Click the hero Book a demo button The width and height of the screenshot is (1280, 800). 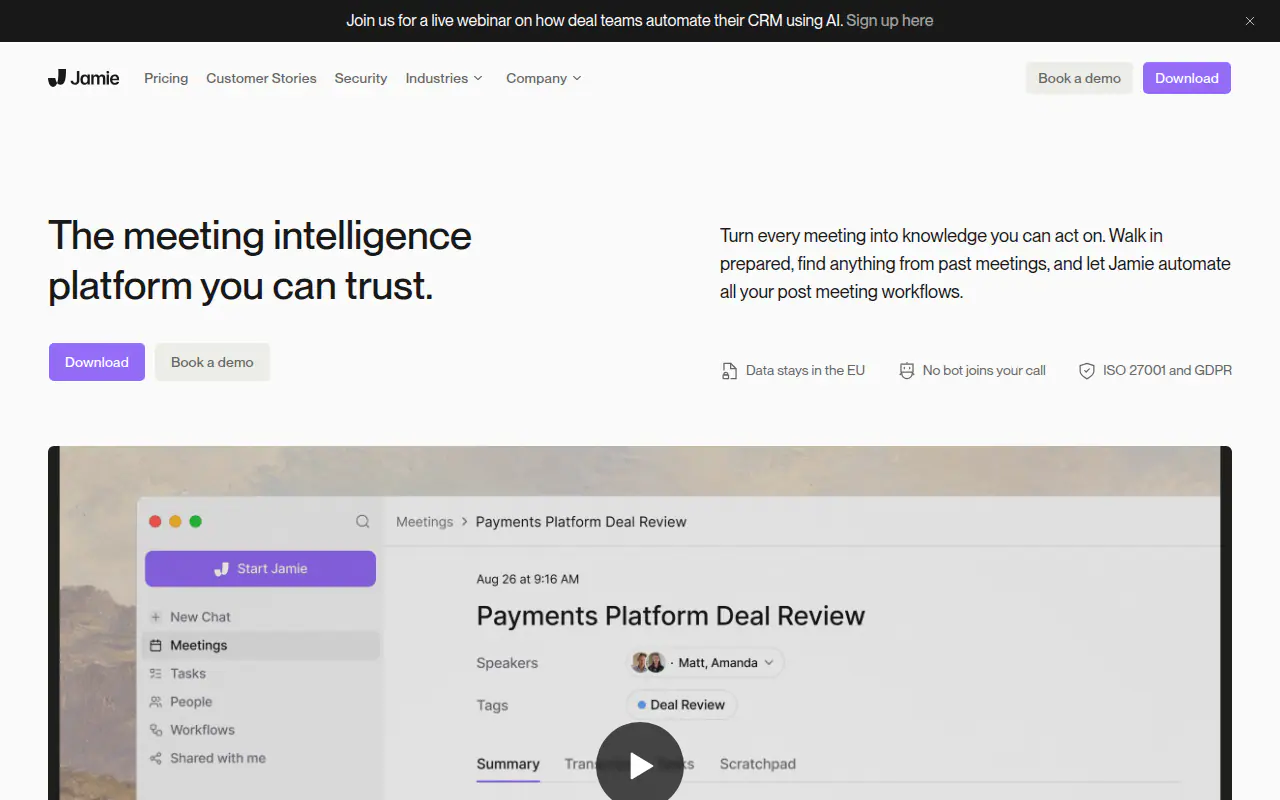[212, 362]
